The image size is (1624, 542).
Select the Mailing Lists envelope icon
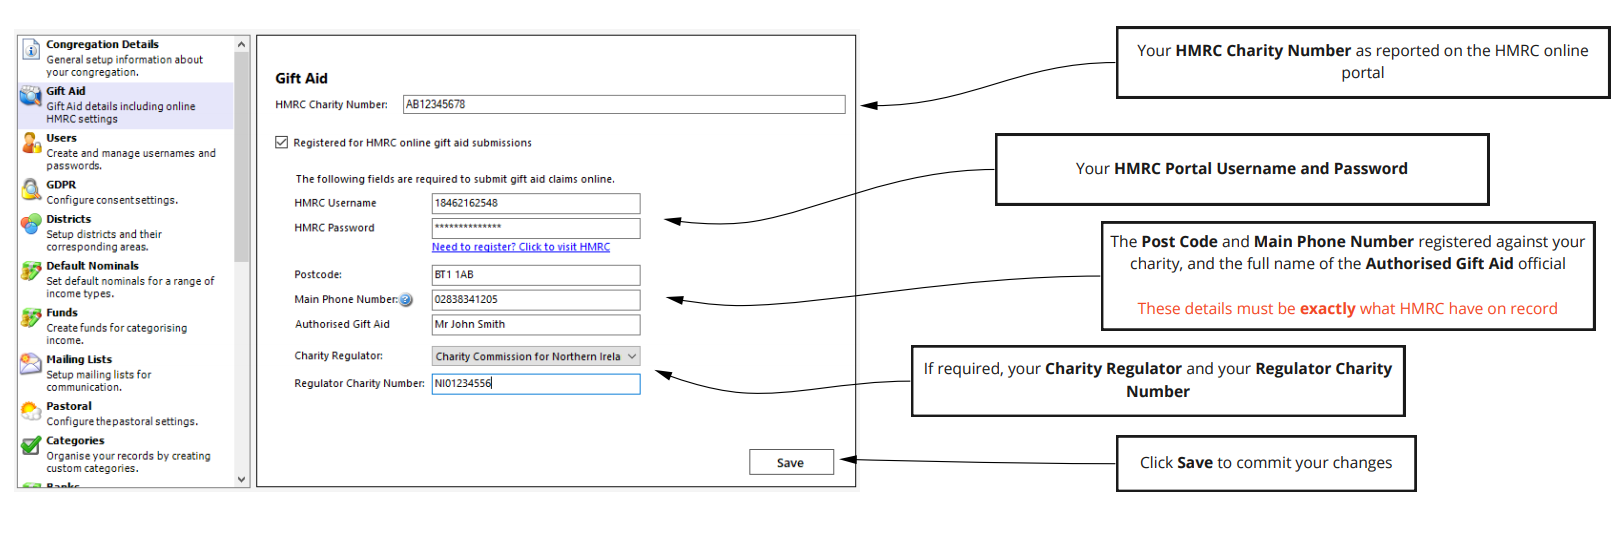tap(31, 364)
